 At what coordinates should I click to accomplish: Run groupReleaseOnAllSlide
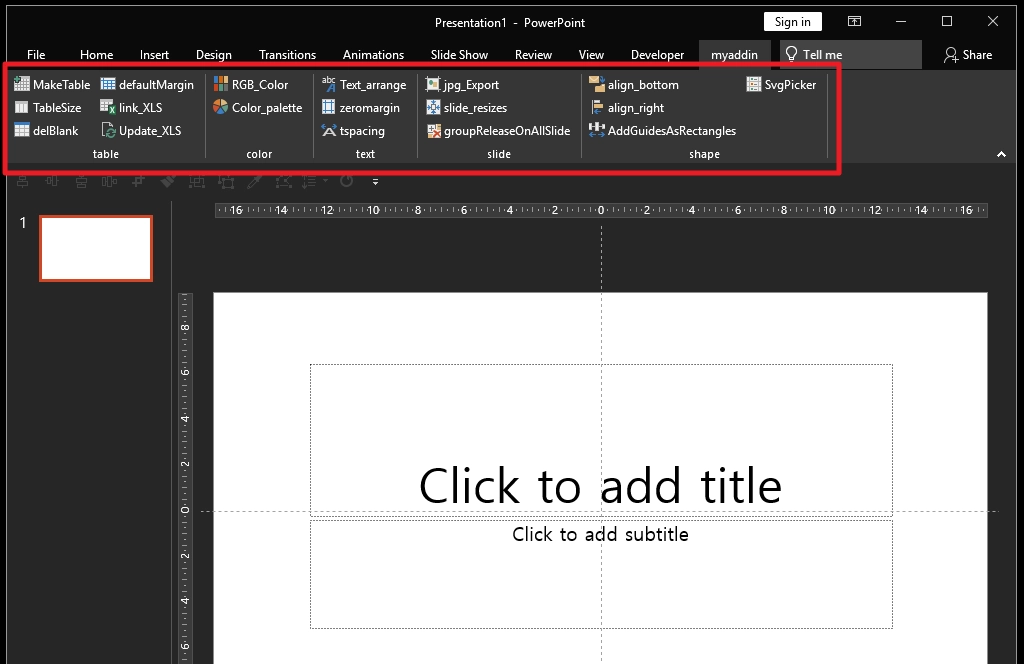[498, 131]
